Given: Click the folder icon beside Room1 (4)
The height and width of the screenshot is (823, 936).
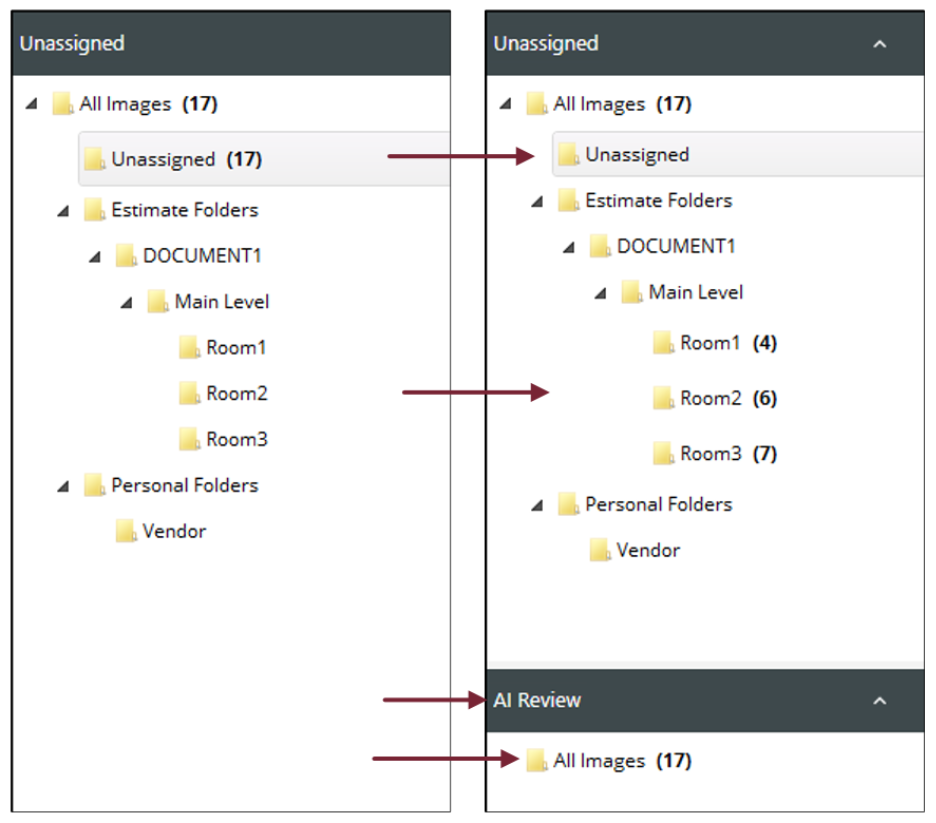Looking at the screenshot, I should point(664,344).
